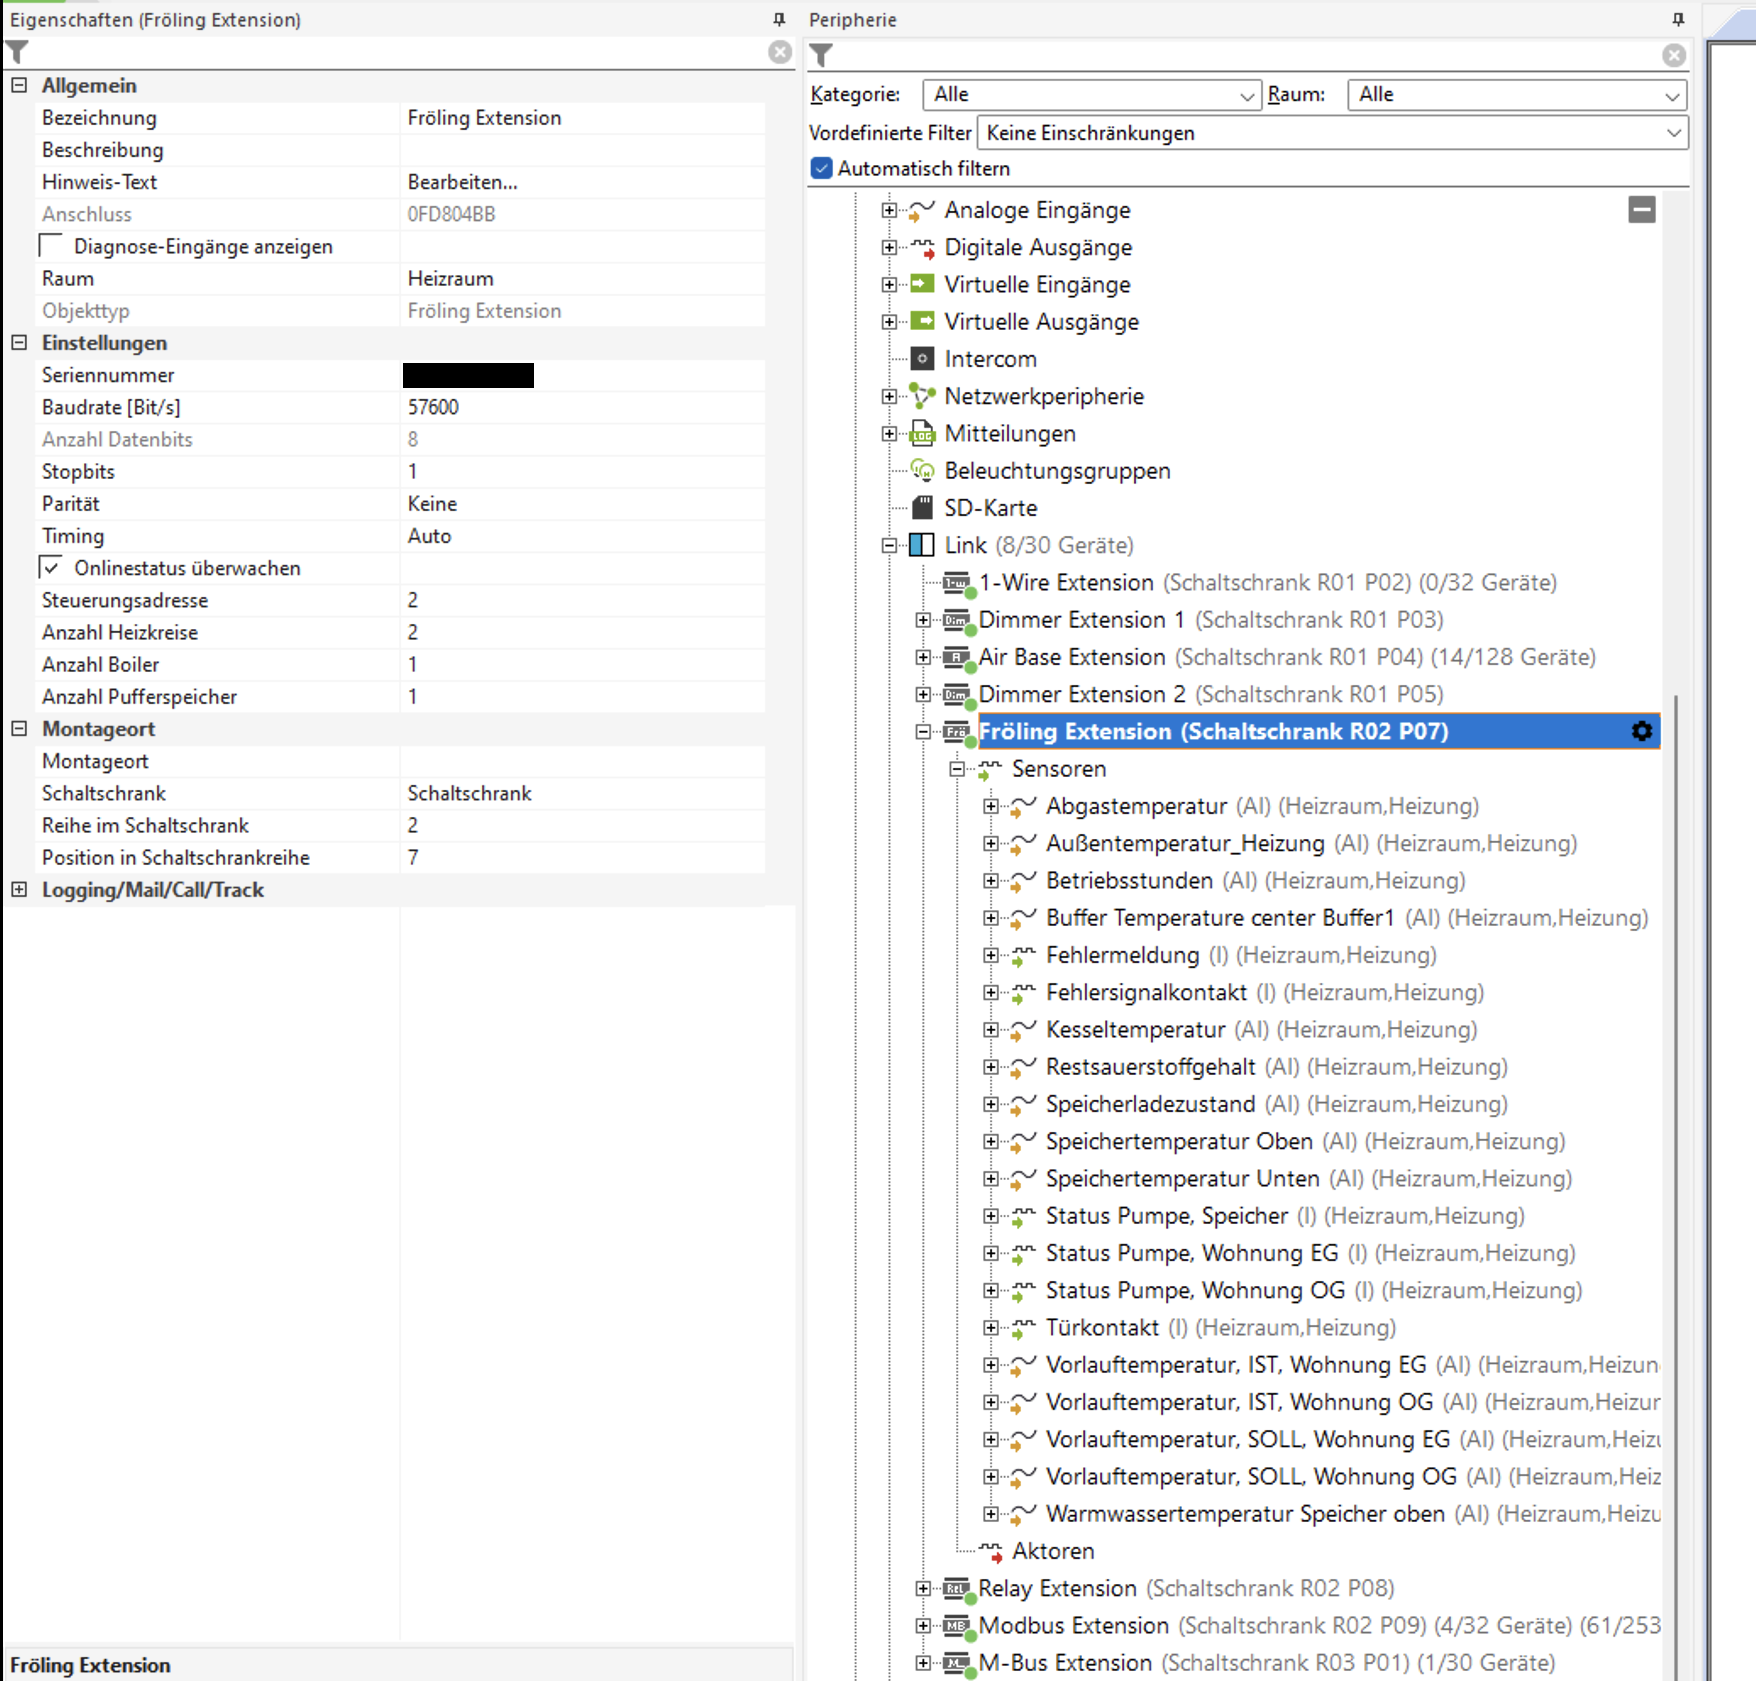Click the 1-Wire Extension device icon

[x=957, y=583]
